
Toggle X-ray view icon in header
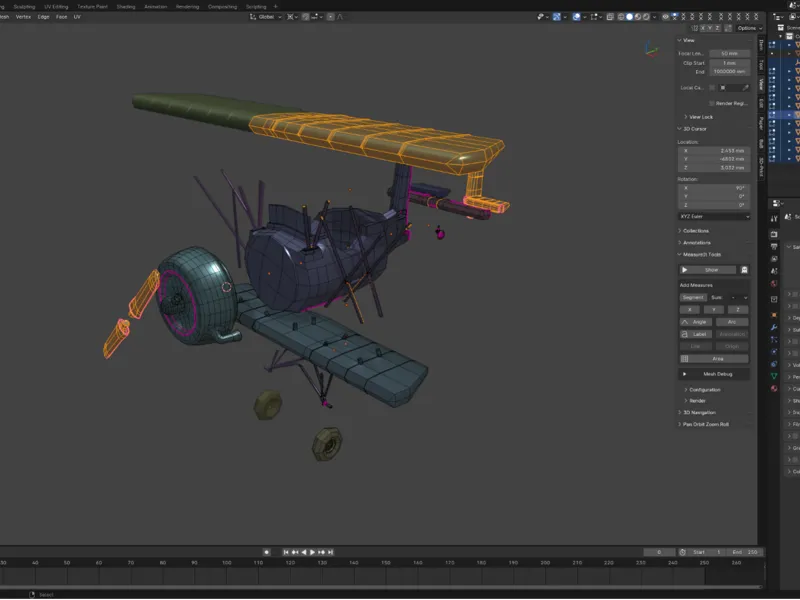pyautogui.click(x=610, y=17)
